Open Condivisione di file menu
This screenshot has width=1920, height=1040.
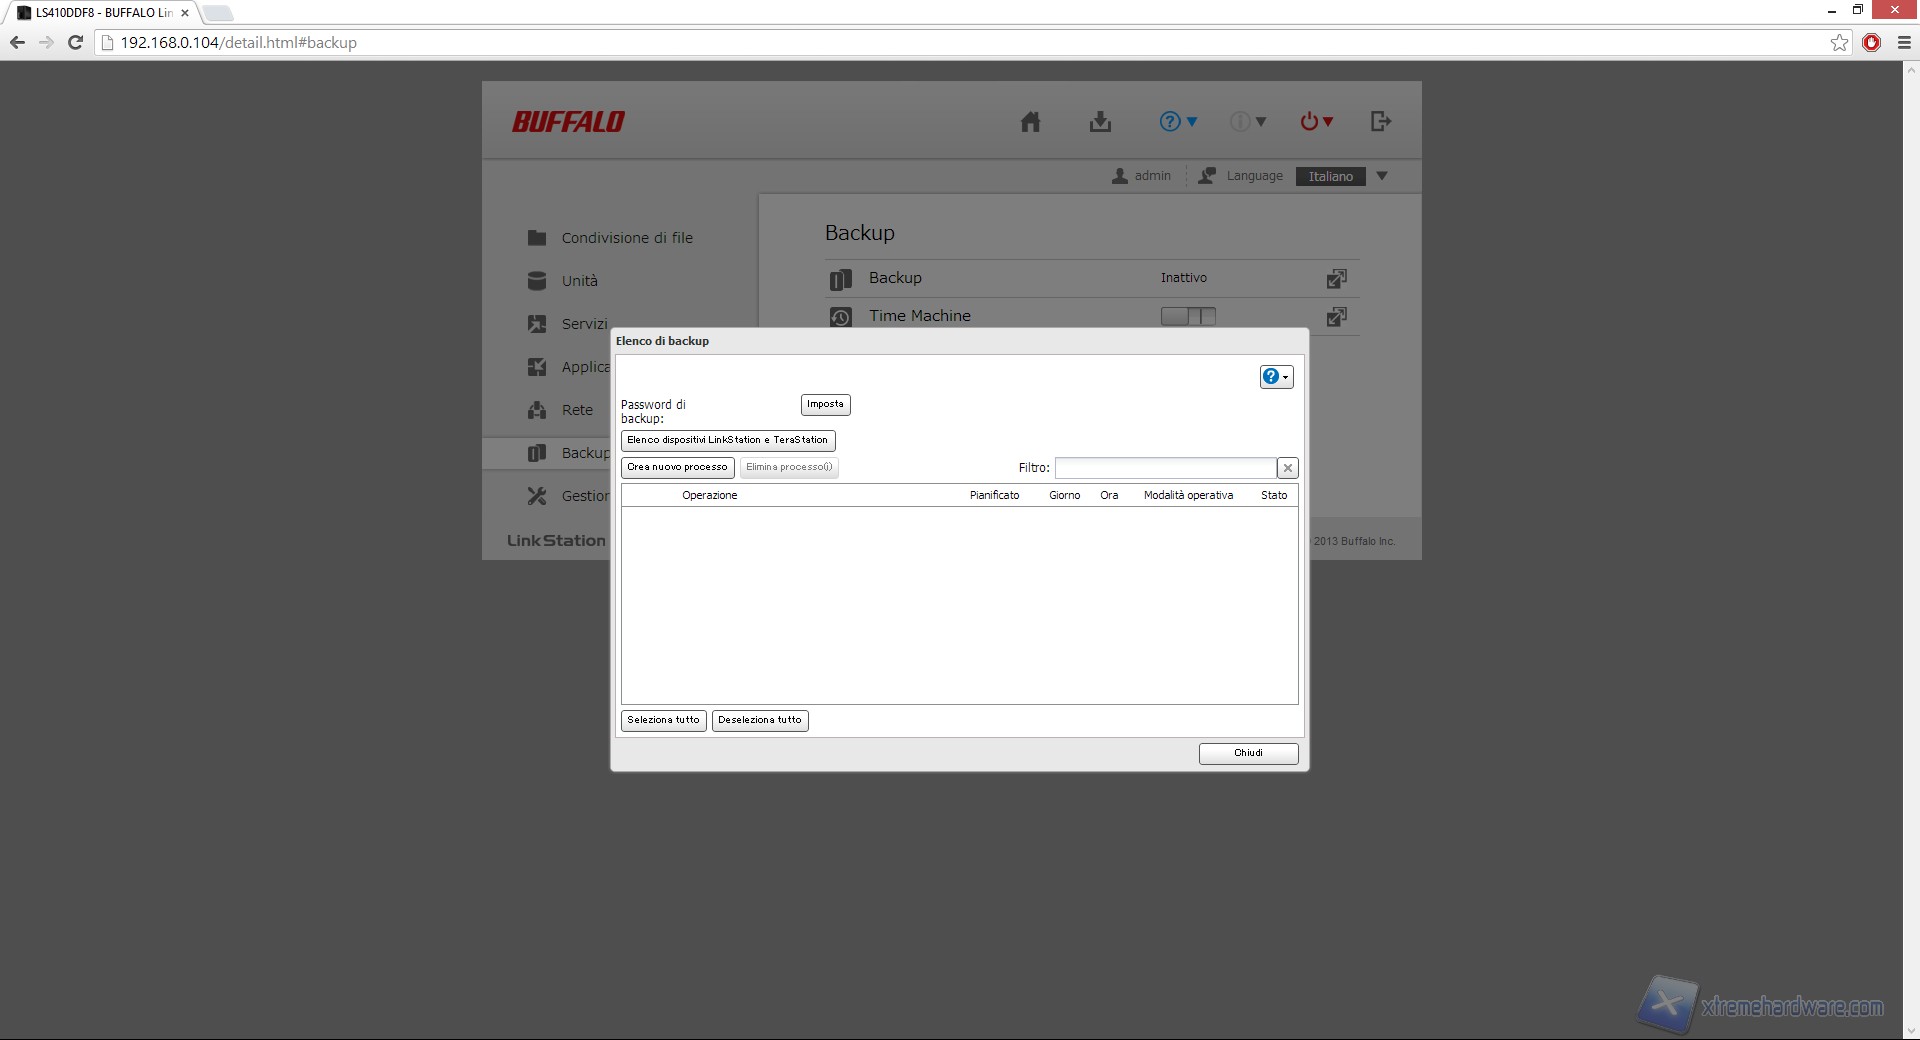tap(626, 238)
